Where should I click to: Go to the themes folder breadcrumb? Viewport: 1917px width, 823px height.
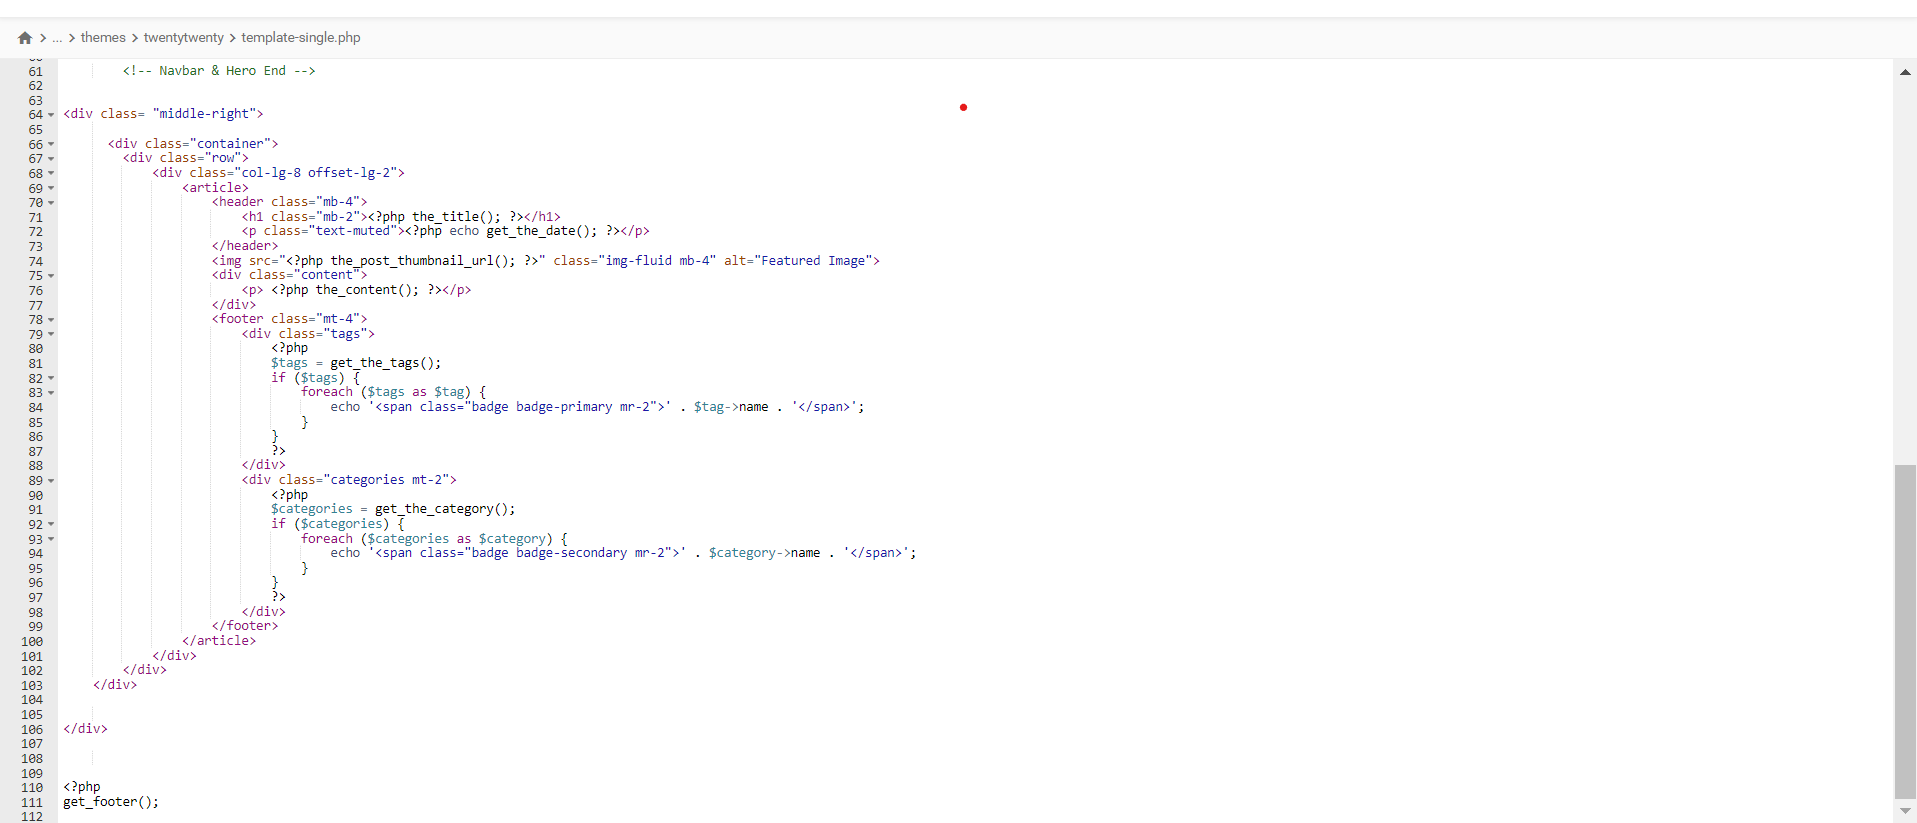pos(103,38)
